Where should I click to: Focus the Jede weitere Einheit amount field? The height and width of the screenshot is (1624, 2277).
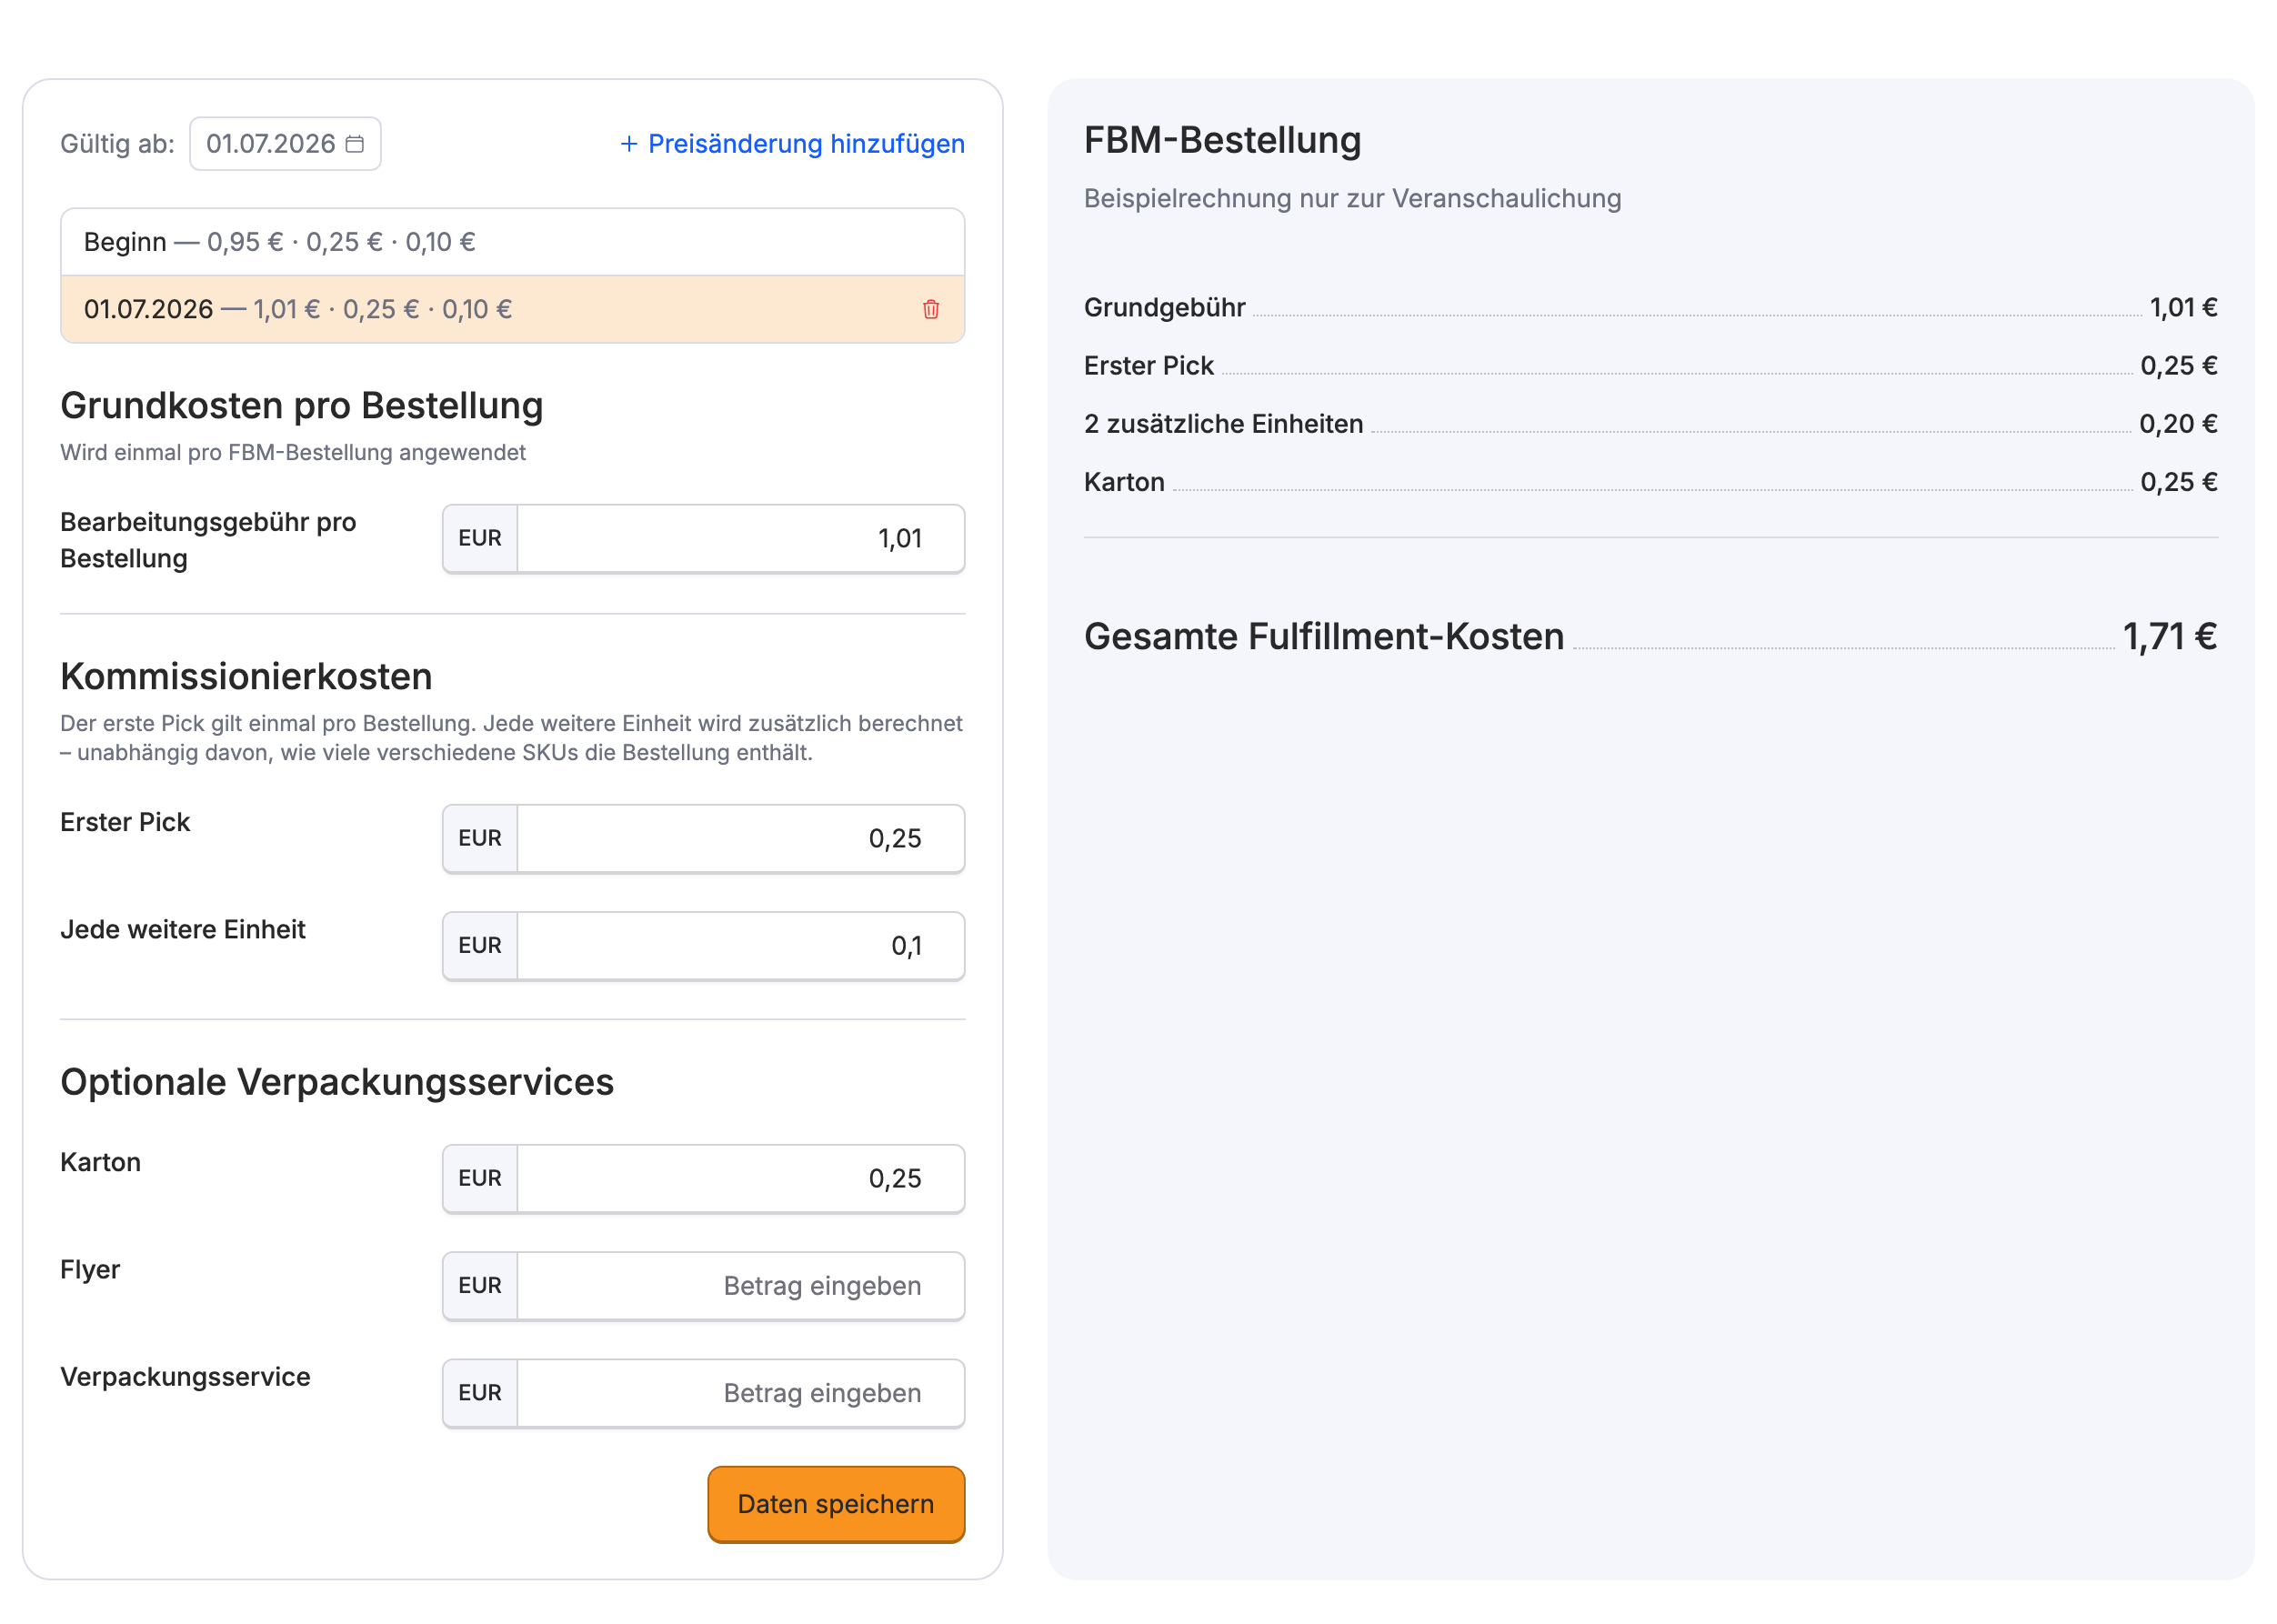740,945
